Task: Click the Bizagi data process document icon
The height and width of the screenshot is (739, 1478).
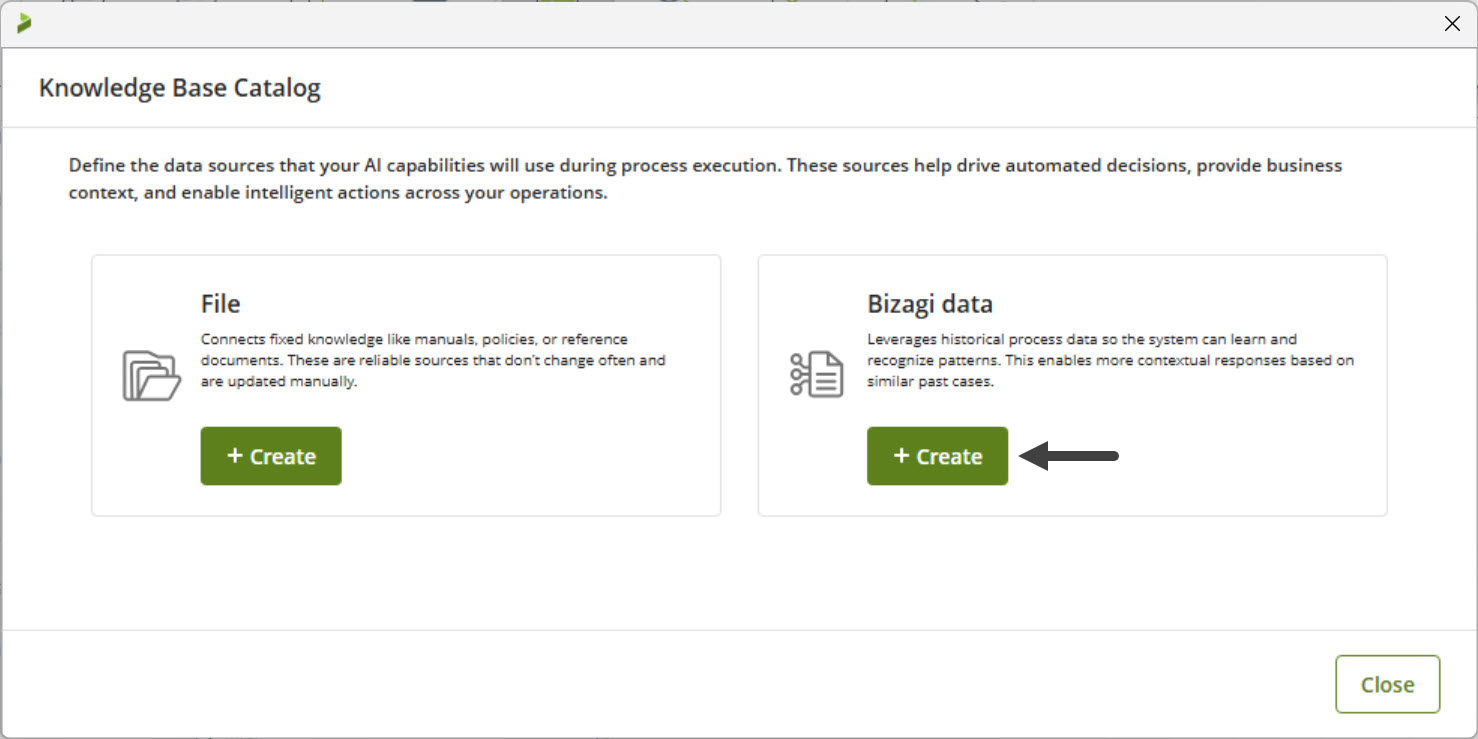Action: 816,375
